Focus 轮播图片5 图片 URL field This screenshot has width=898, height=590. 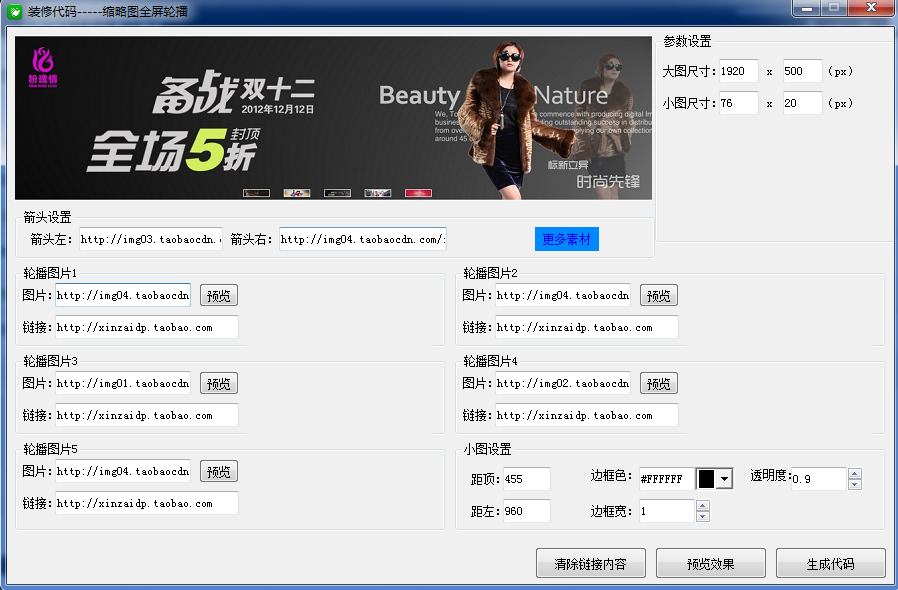(x=123, y=471)
